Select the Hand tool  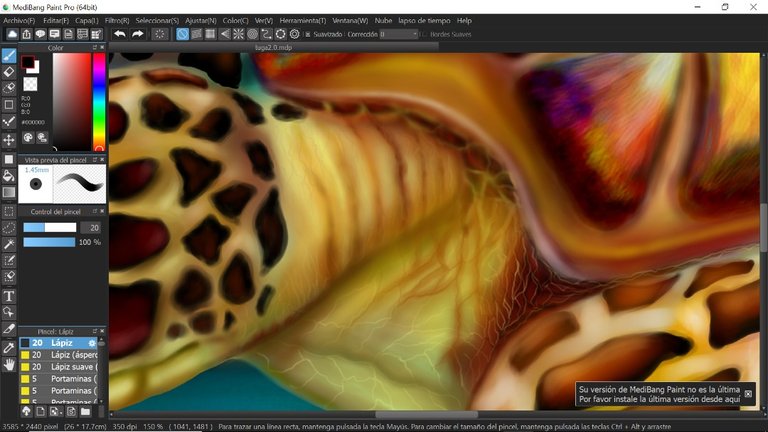9,364
